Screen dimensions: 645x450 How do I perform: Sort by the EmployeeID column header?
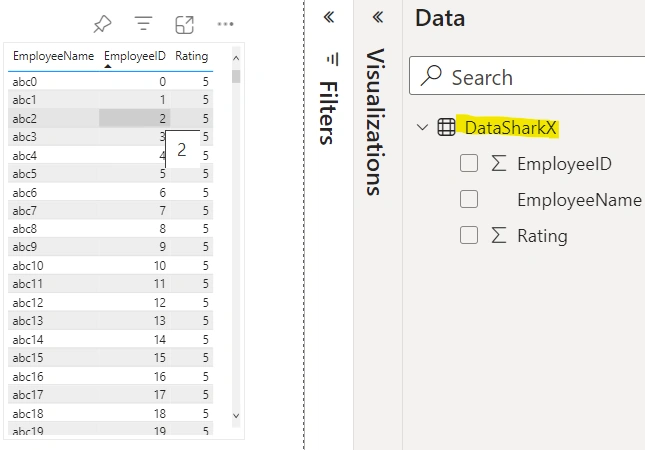135,56
